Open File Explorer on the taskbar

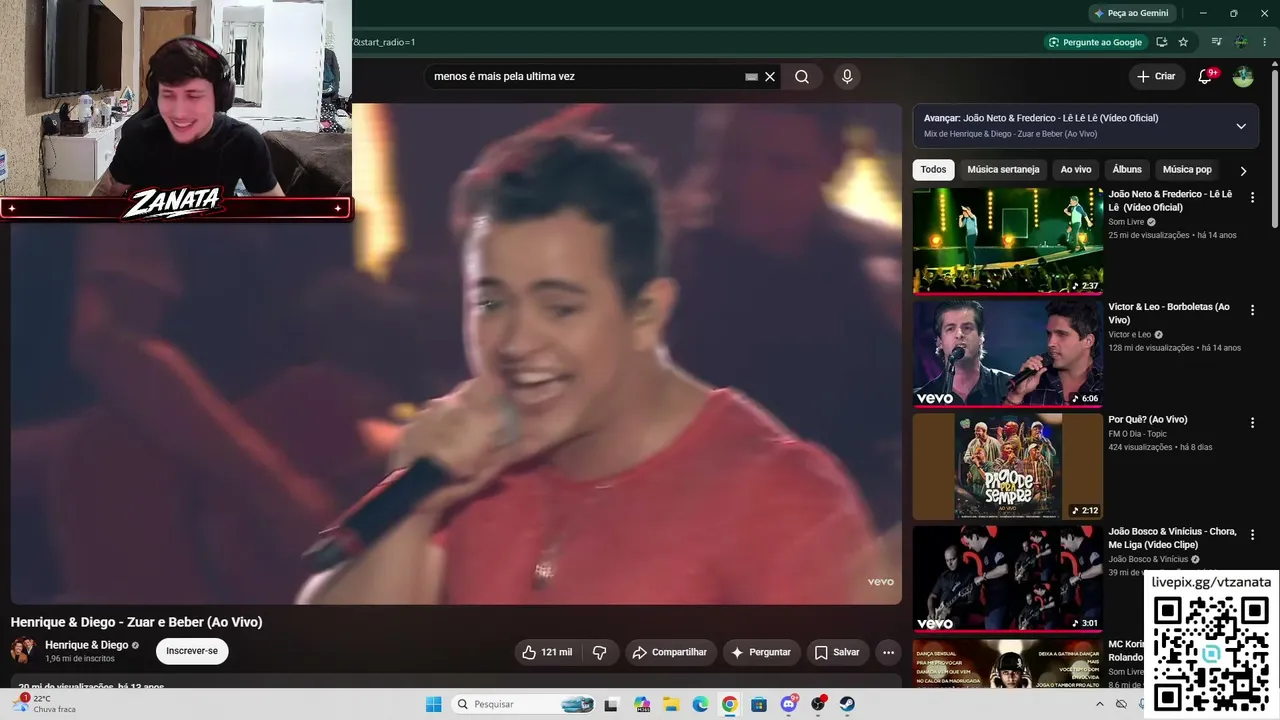[x=671, y=704]
